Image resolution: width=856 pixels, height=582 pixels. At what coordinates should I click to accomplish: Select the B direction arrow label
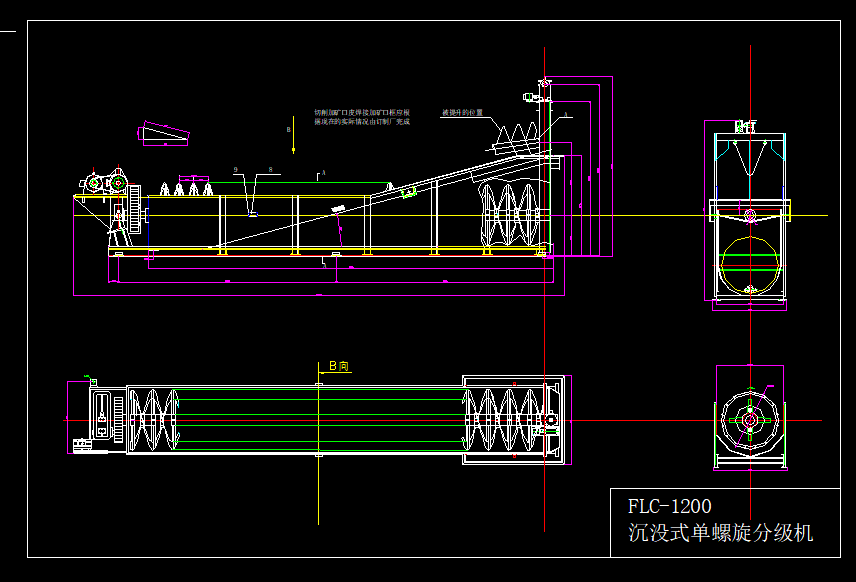coord(288,130)
